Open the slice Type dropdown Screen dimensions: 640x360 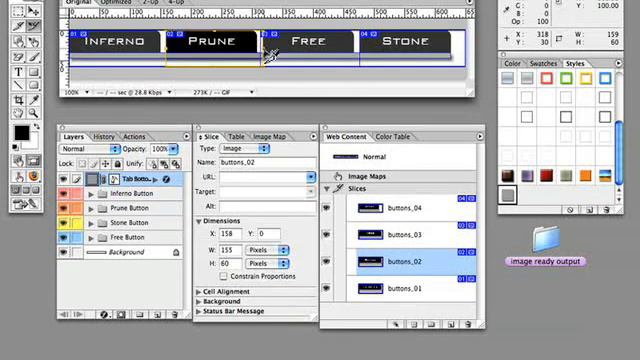244,149
